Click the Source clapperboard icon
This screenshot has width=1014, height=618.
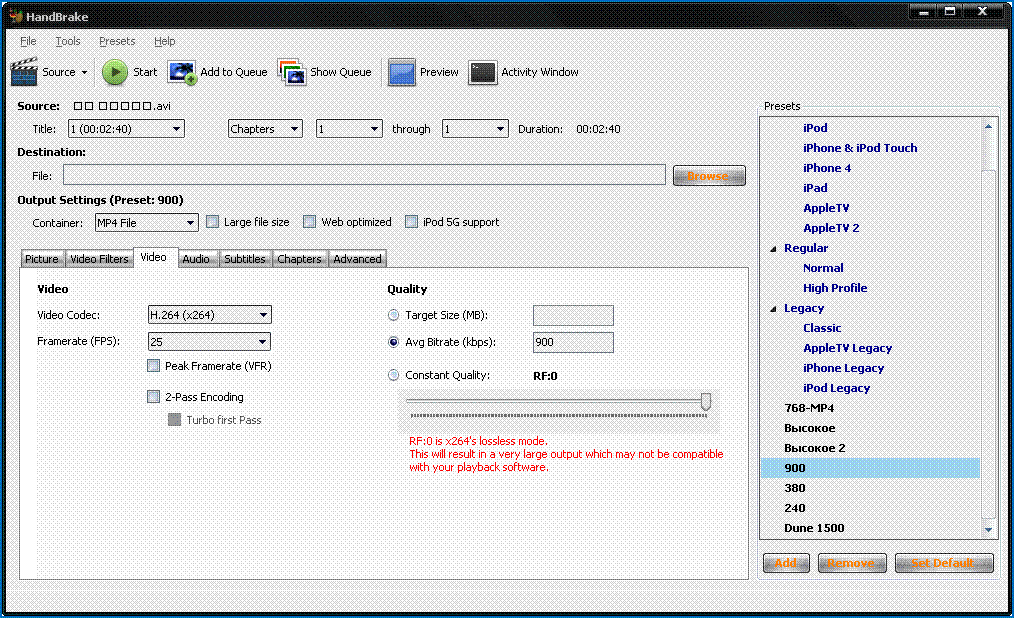tap(24, 72)
